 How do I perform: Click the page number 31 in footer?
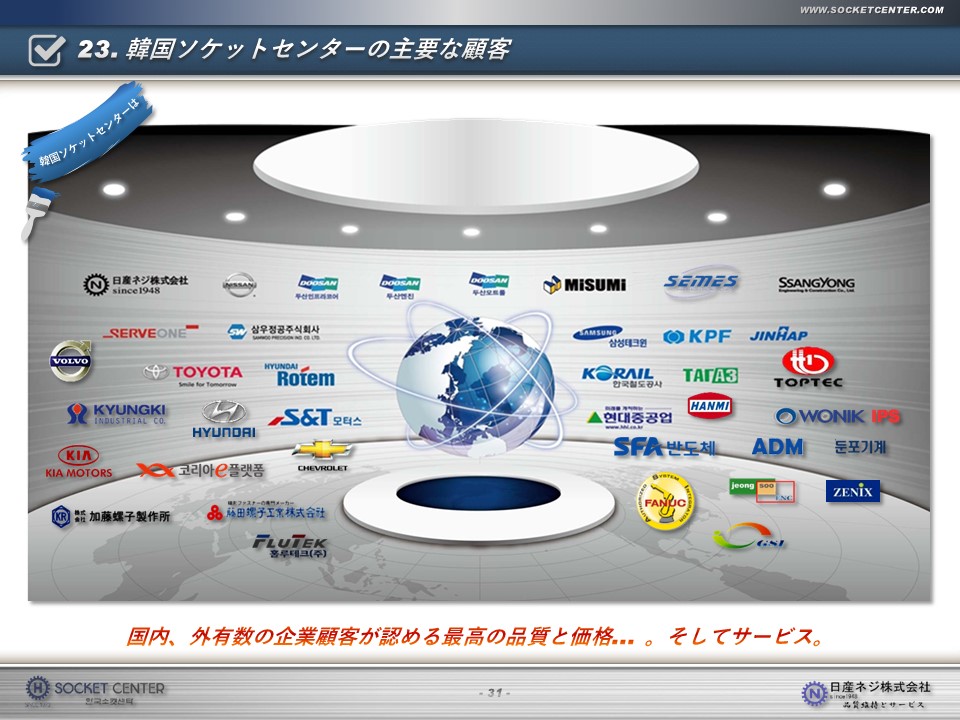[x=494, y=692]
